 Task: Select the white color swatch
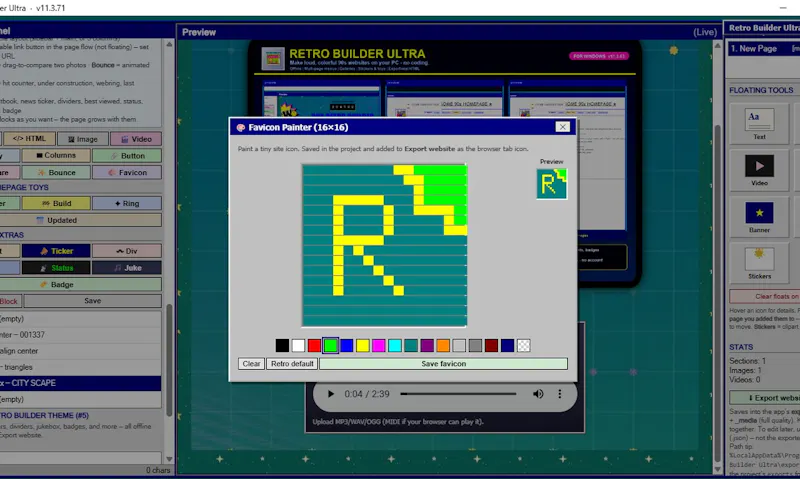[x=298, y=345]
